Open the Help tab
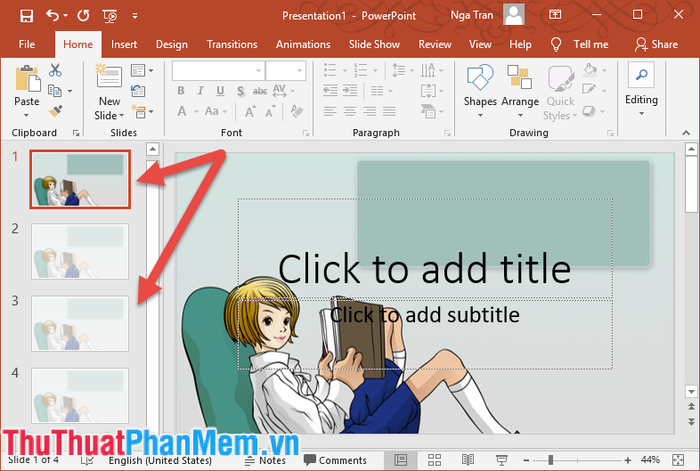Screen dimensions: 700x471 [520, 44]
